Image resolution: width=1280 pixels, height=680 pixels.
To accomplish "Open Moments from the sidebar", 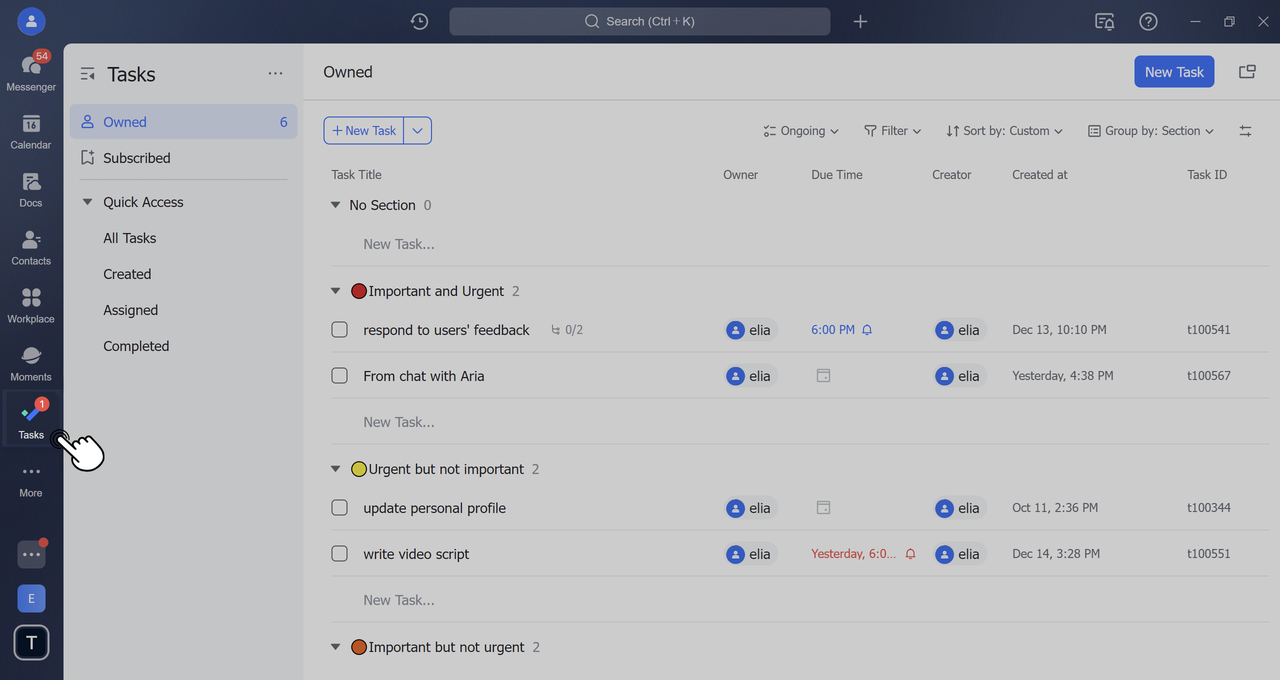I will point(31,362).
